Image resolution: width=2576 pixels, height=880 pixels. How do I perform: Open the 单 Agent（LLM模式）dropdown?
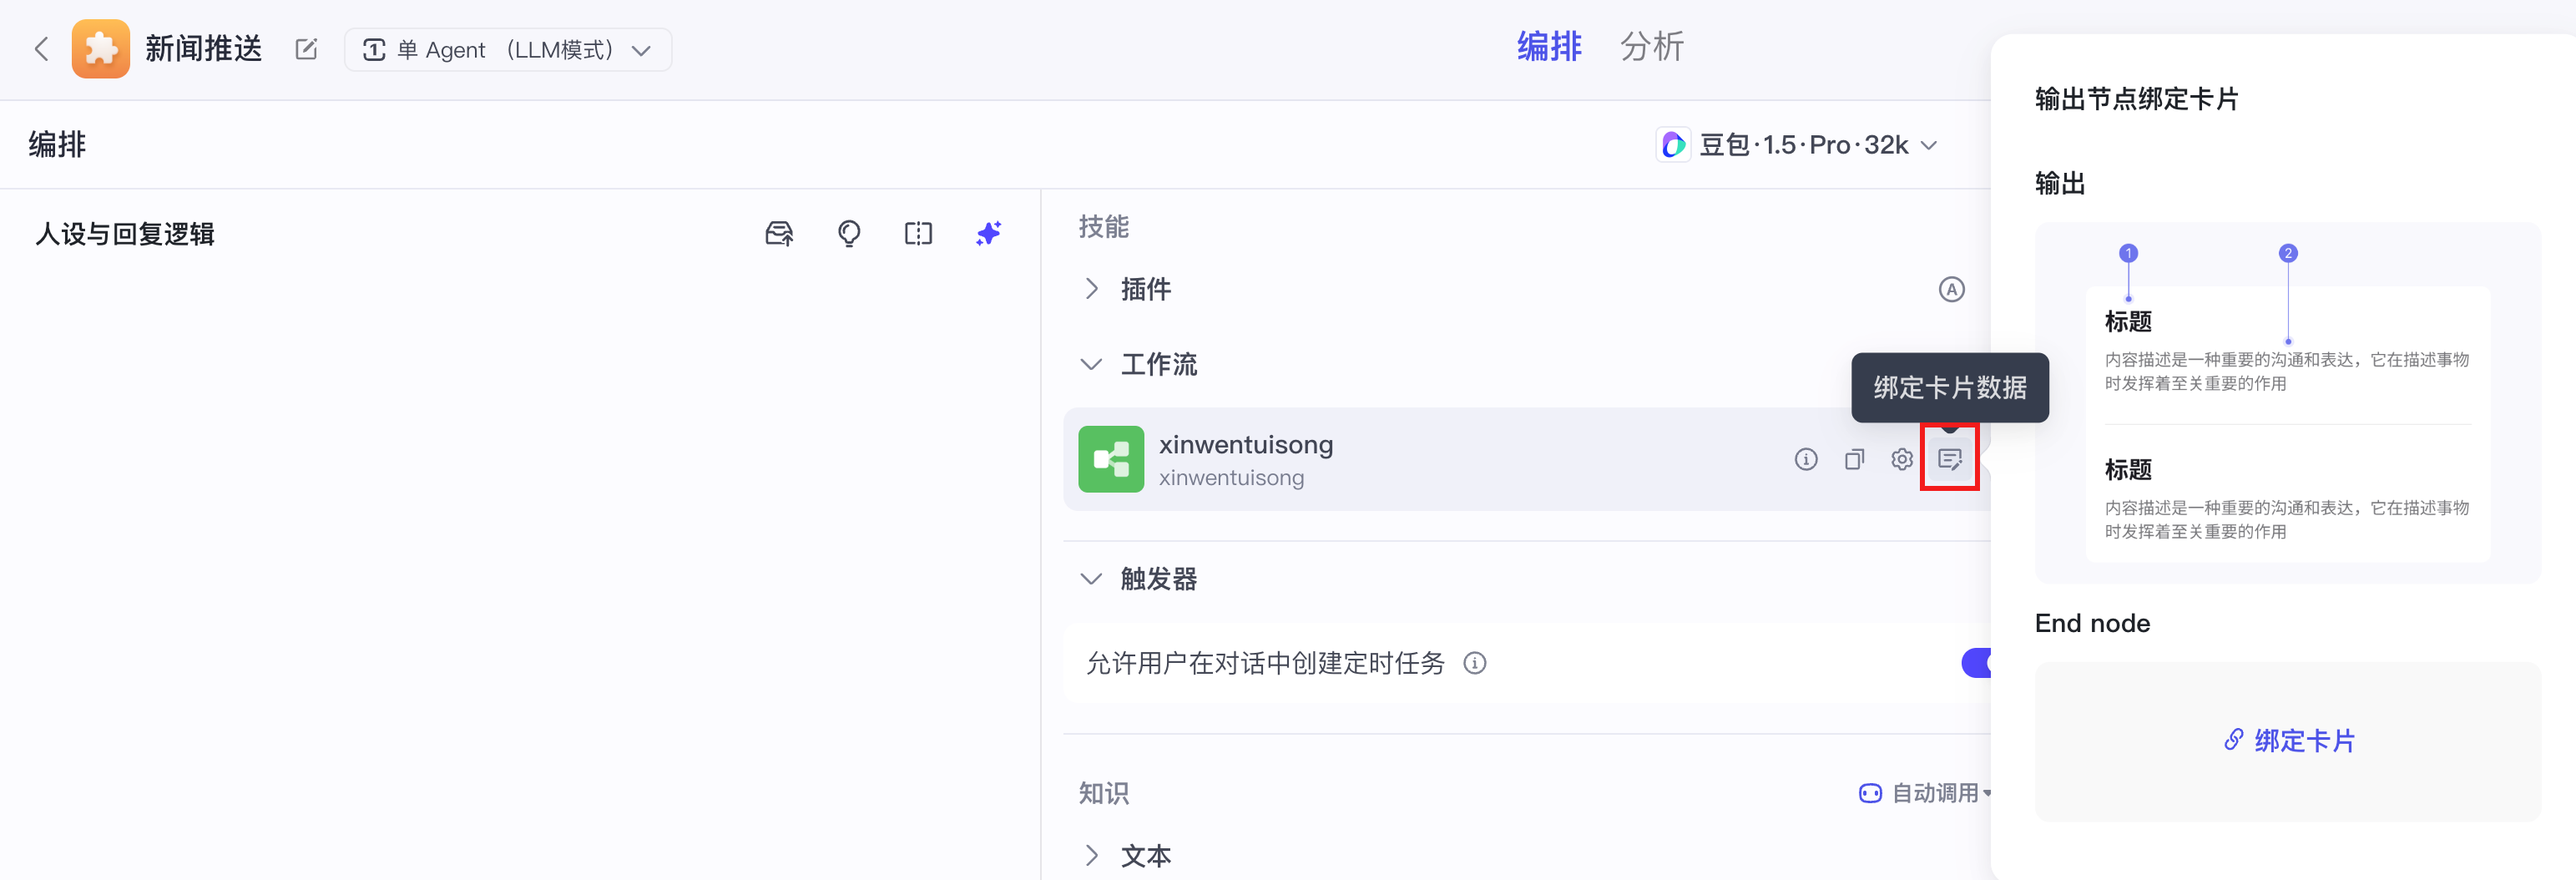(x=507, y=49)
